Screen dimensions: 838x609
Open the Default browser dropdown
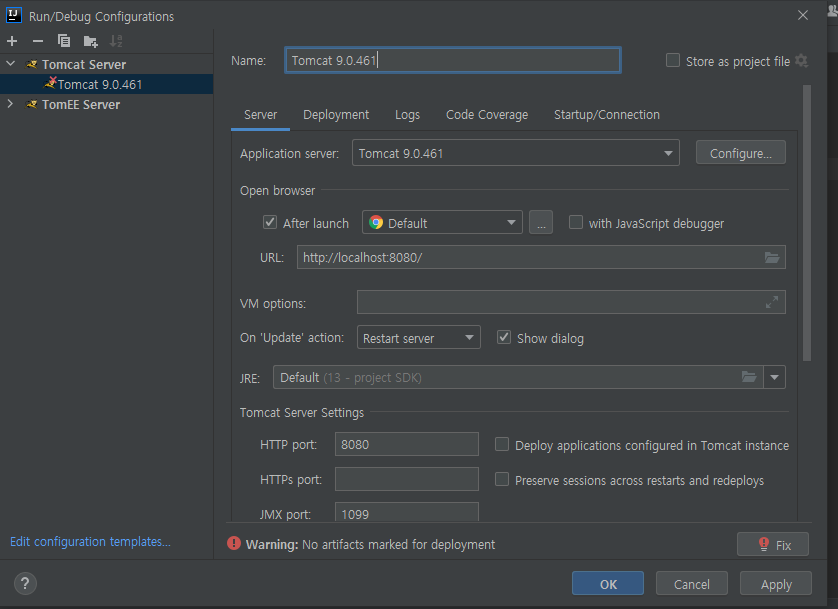coord(442,222)
